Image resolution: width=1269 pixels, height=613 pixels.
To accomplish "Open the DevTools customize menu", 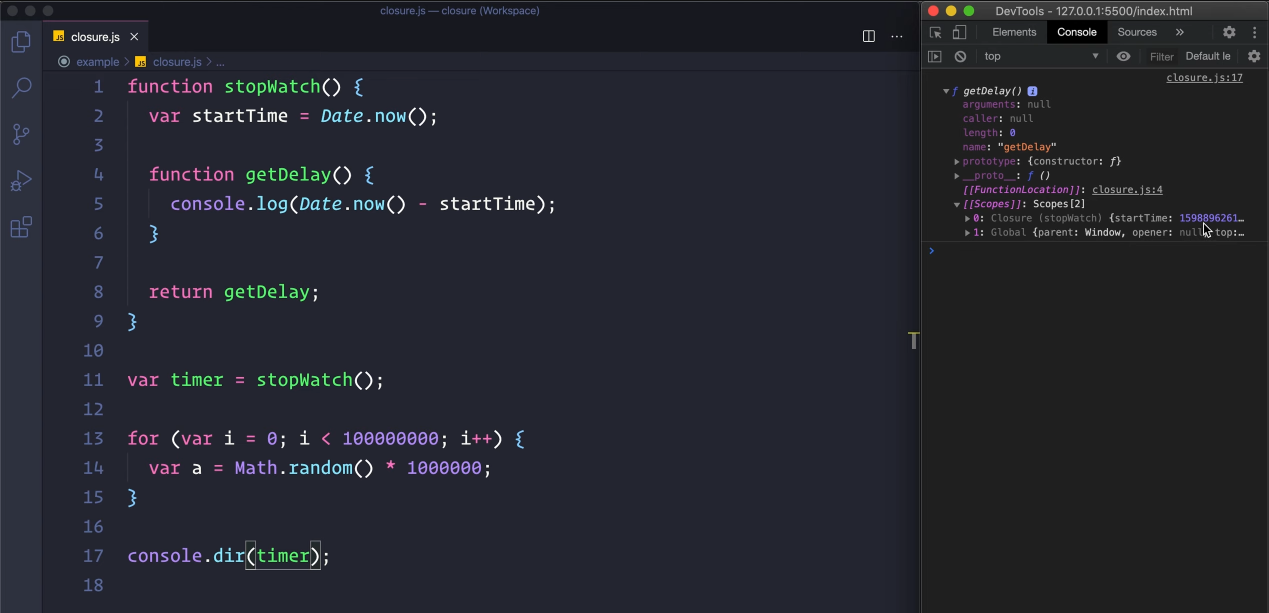I will [x=1254, y=32].
